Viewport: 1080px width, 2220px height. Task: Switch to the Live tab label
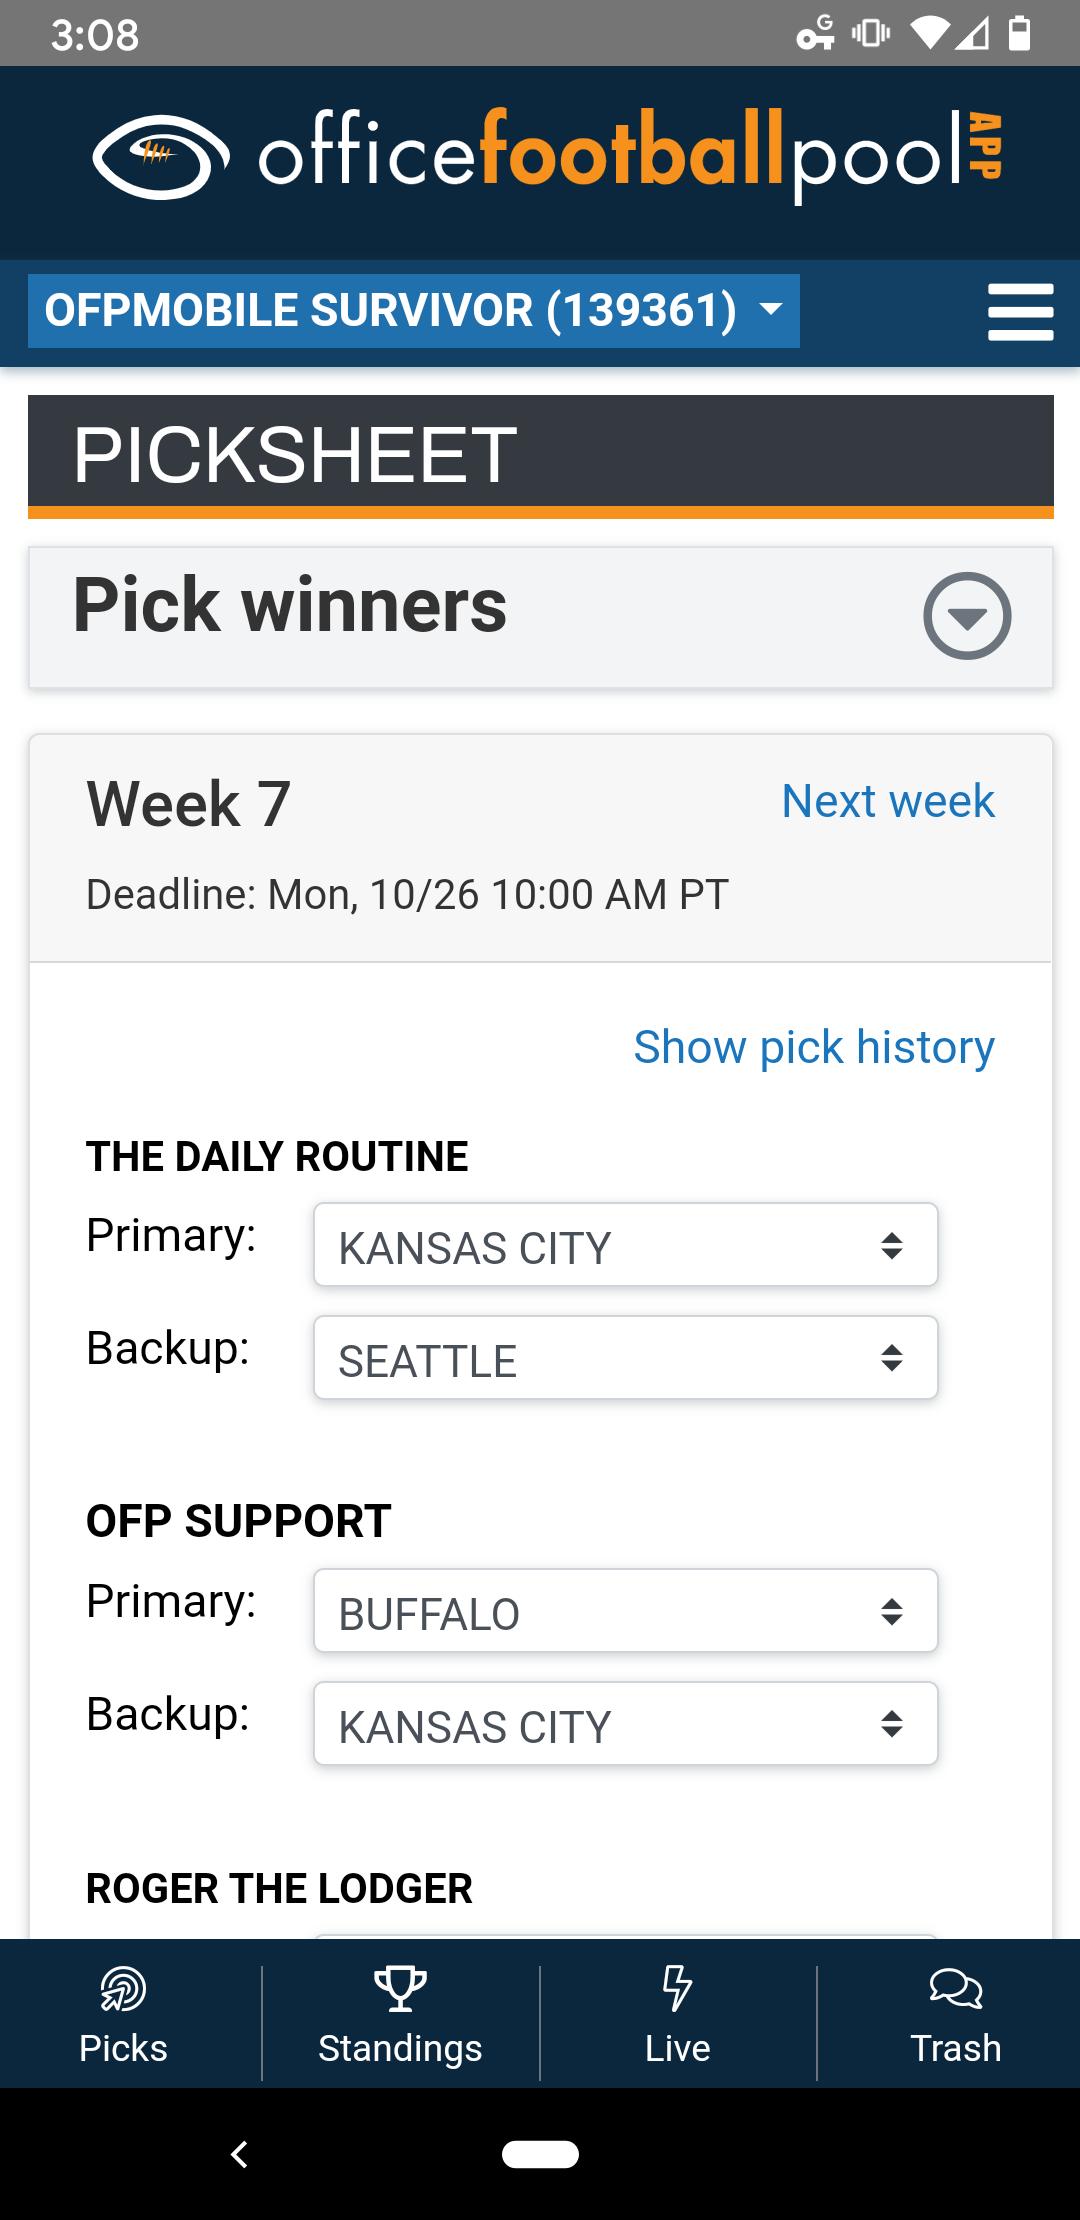click(x=677, y=2048)
